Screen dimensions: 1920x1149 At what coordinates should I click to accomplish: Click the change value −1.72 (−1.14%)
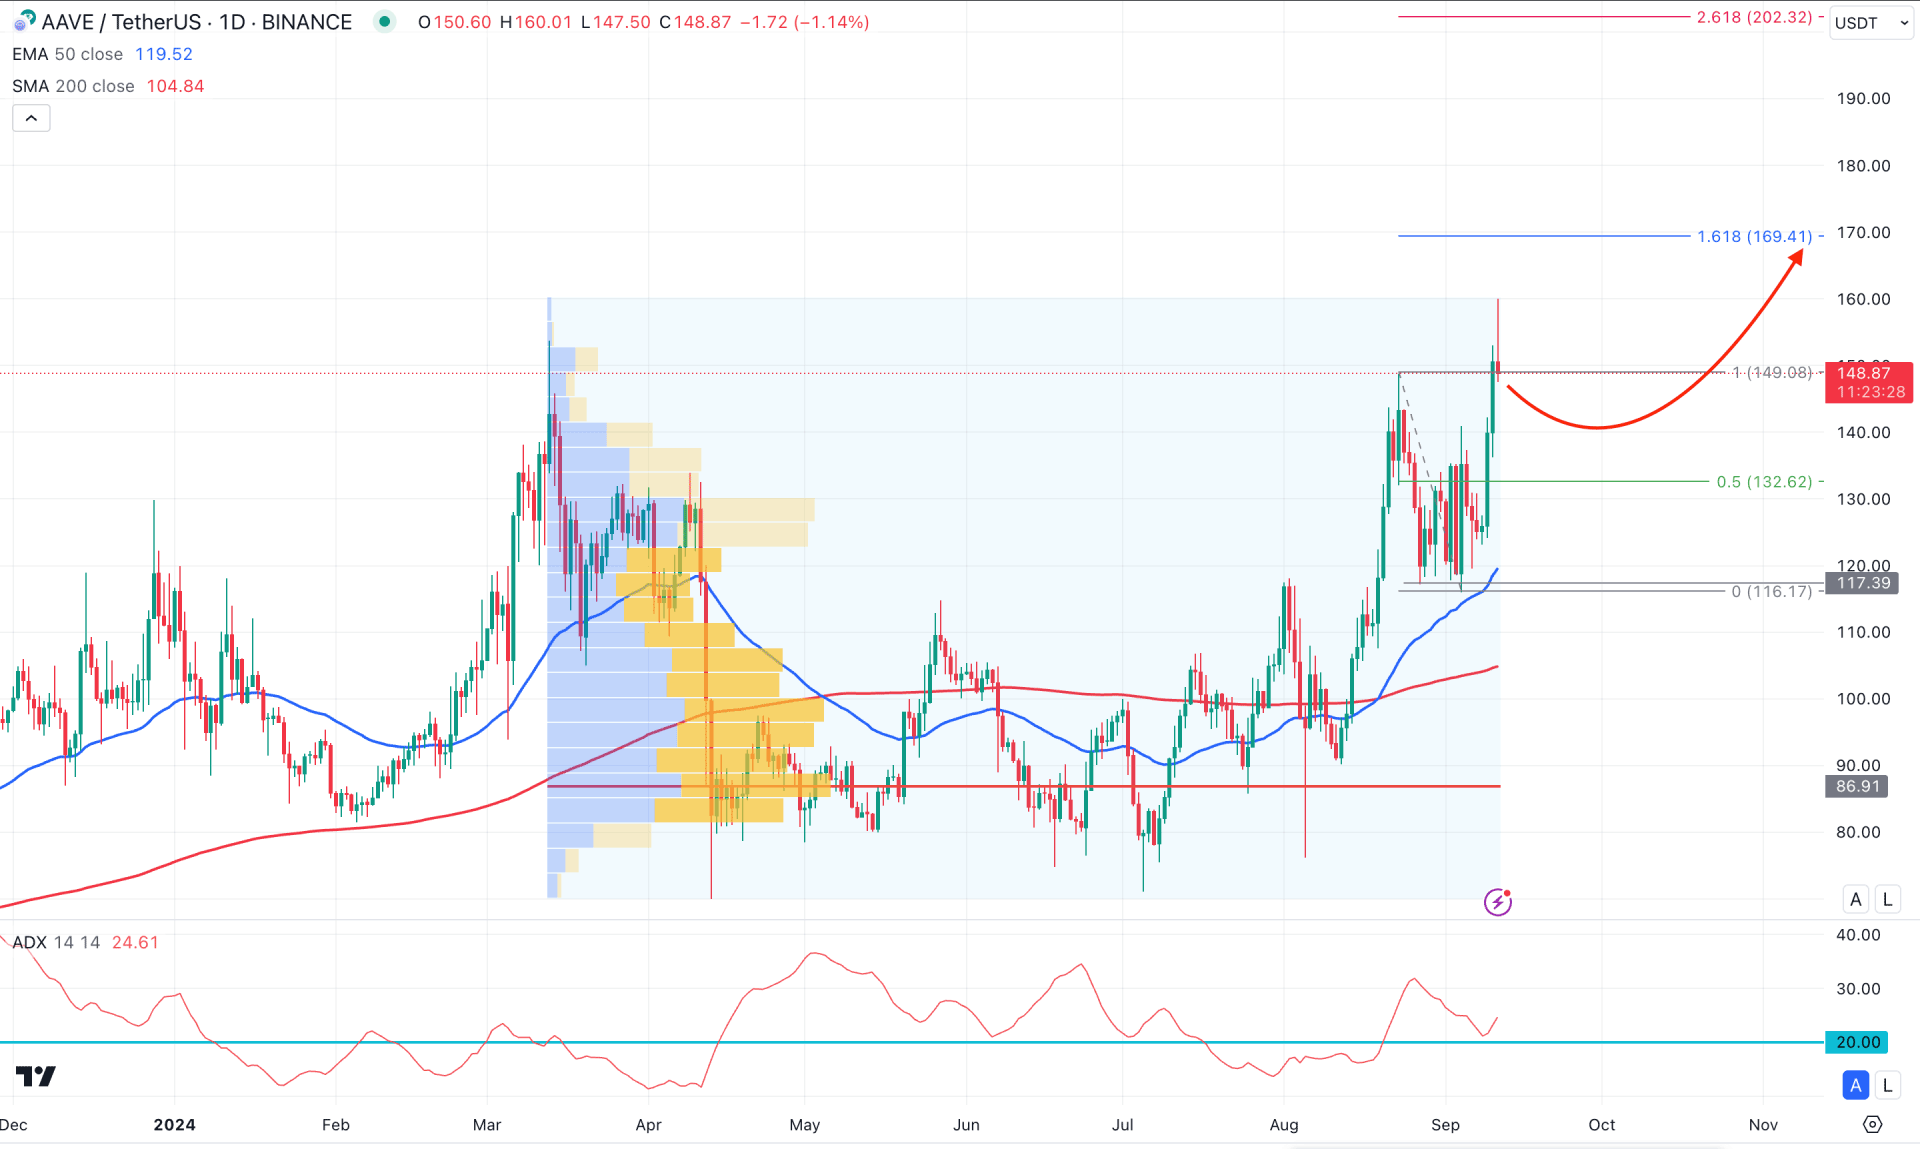(805, 22)
